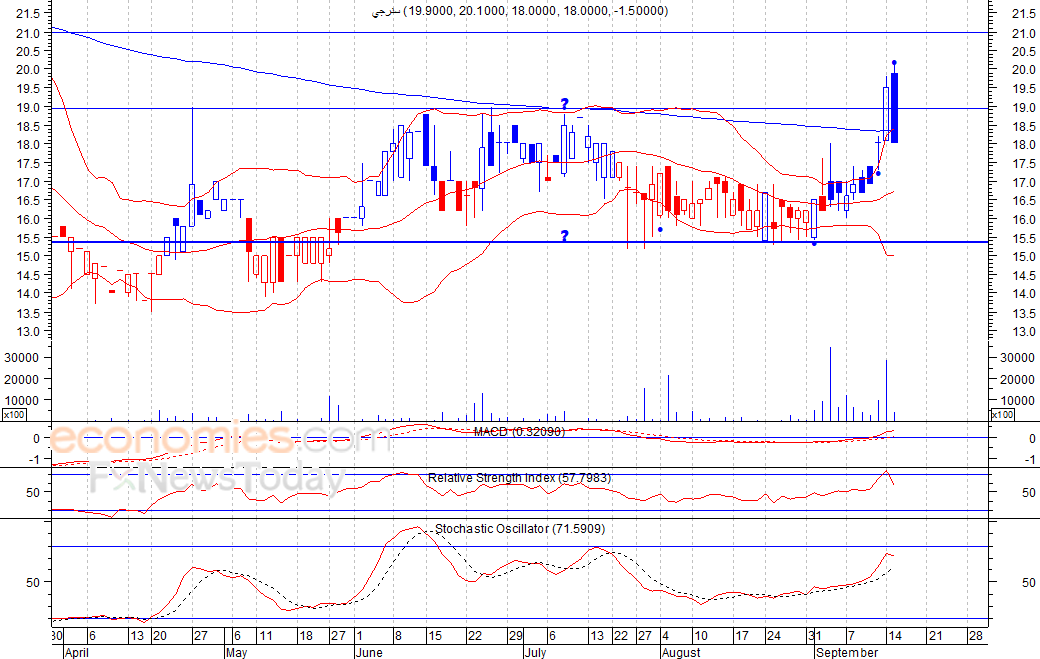This screenshot has width=1040, height=659.
Task: Click the September label on the time axis
Action: pos(847,652)
